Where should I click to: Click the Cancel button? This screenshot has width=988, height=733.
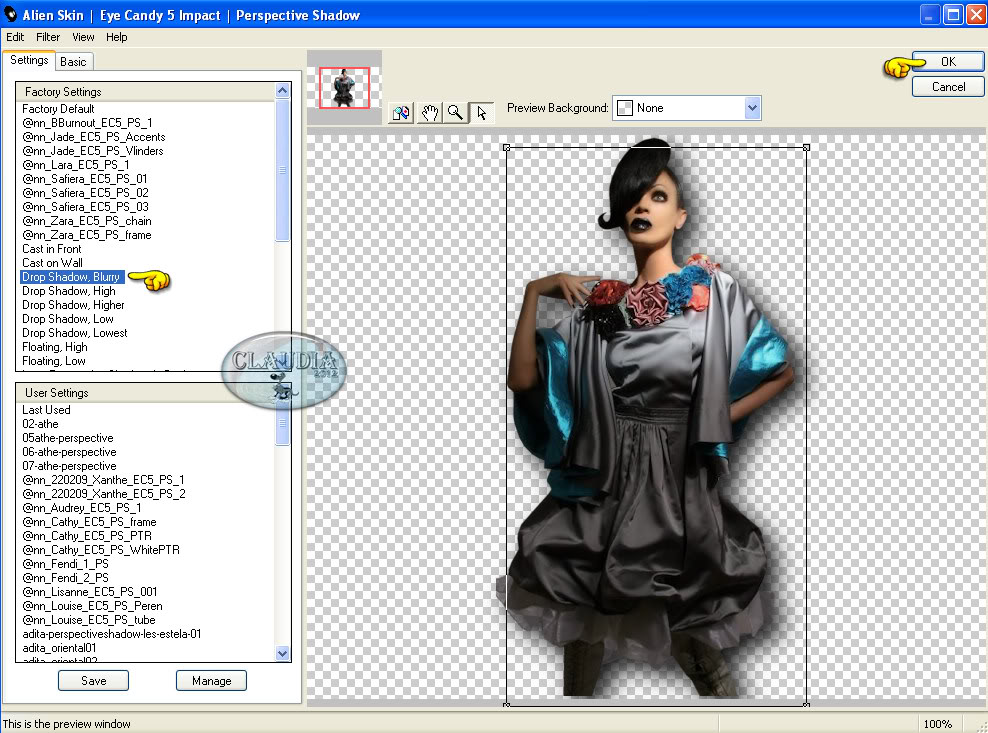click(948, 87)
